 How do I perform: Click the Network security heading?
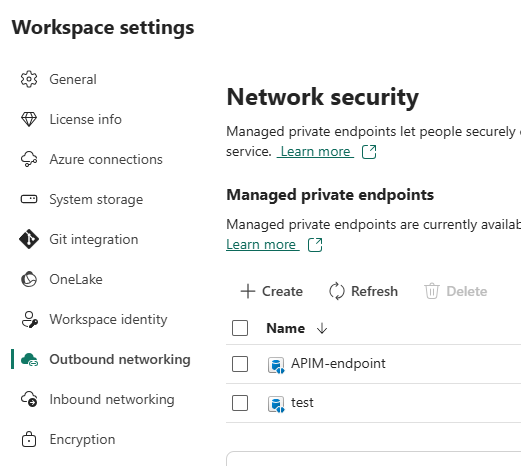click(x=322, y=97)
